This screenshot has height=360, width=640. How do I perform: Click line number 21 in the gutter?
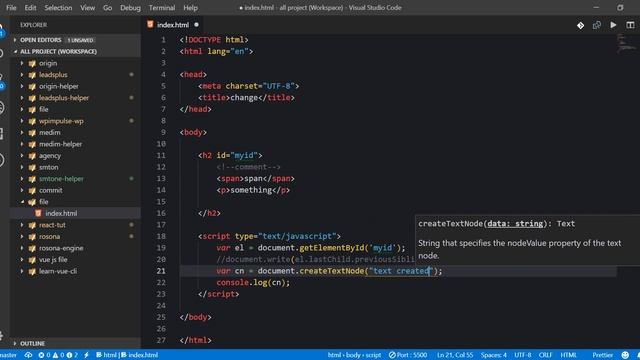[161, 271]
